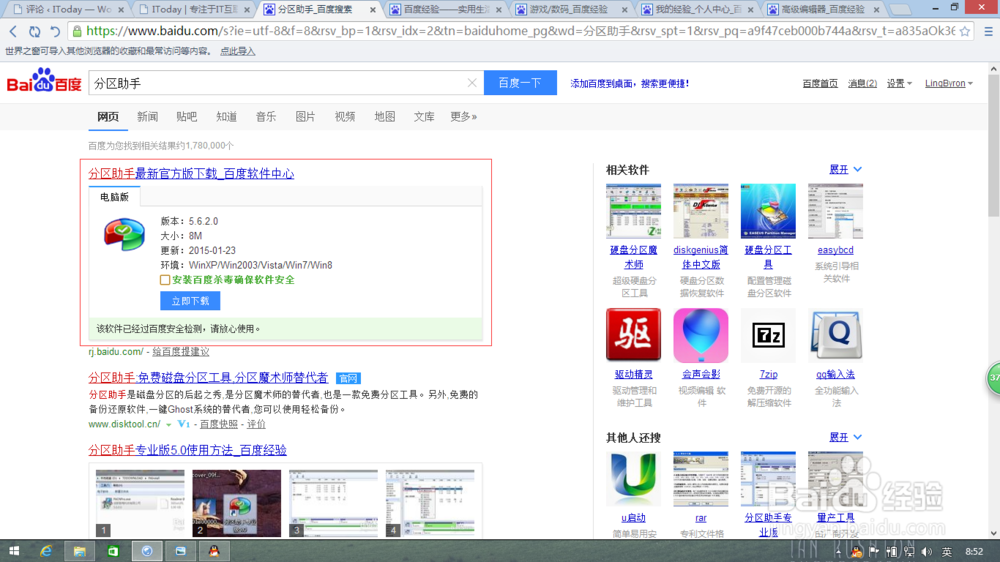Click the browser reload icon

point(34,31)
